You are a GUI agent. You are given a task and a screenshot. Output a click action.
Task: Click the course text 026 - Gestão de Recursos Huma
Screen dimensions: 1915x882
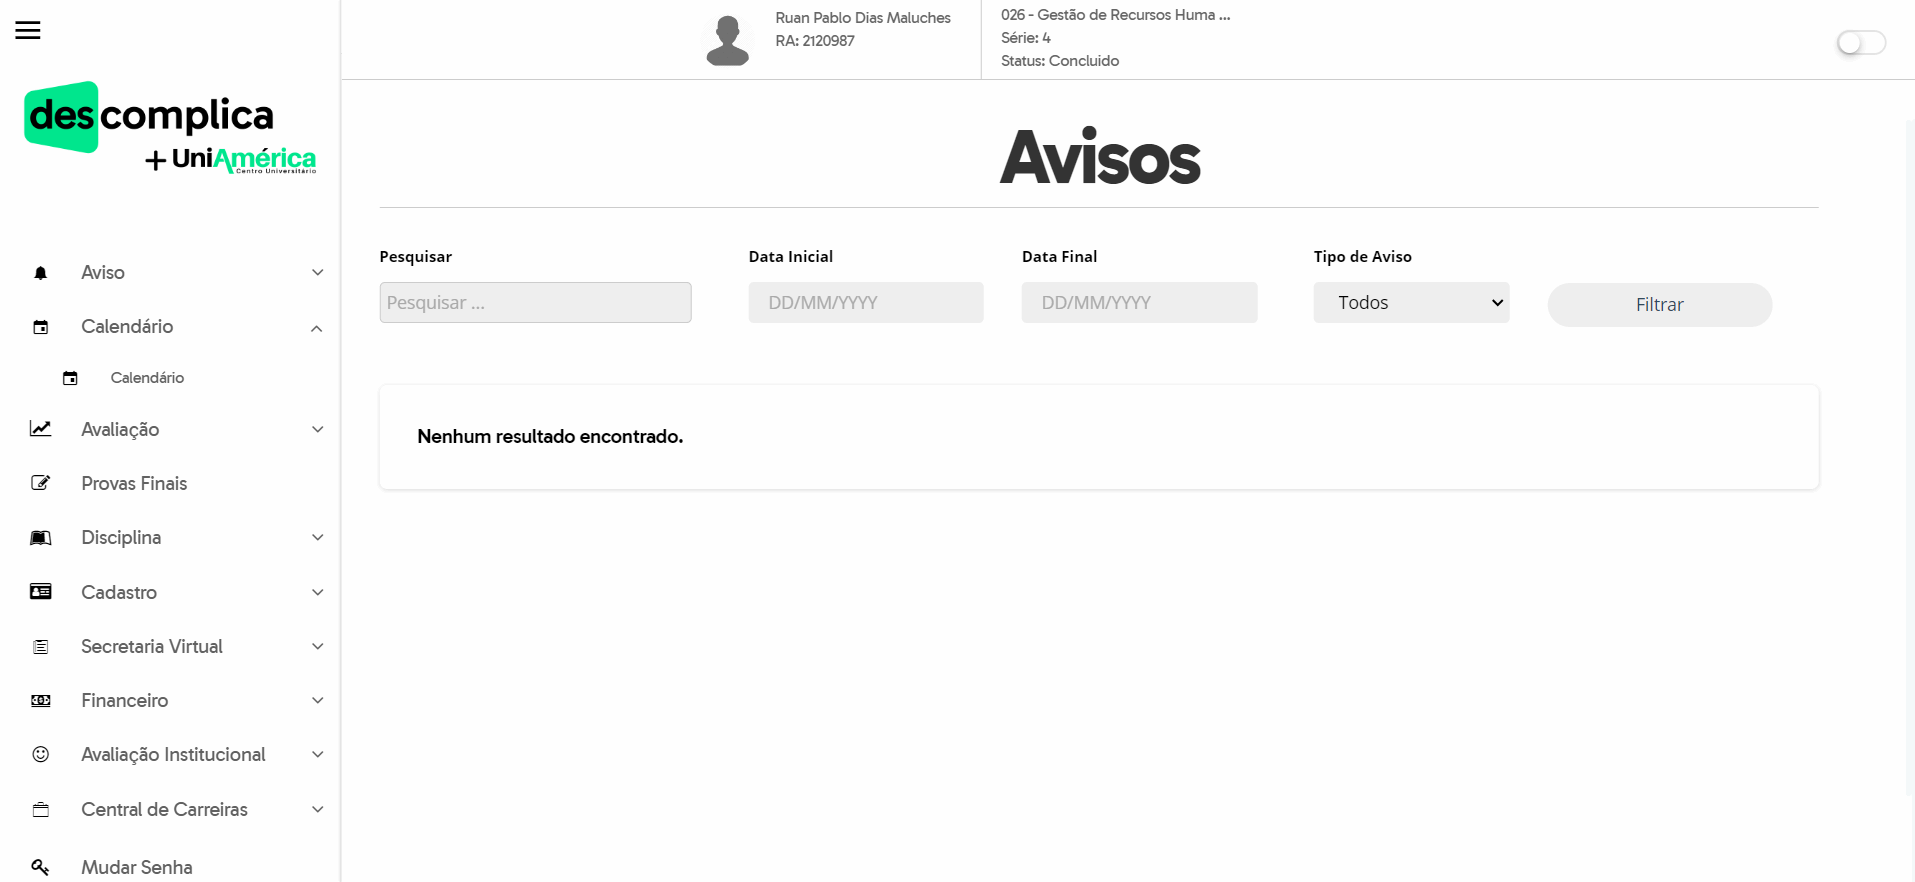[x=1116, y=15]
